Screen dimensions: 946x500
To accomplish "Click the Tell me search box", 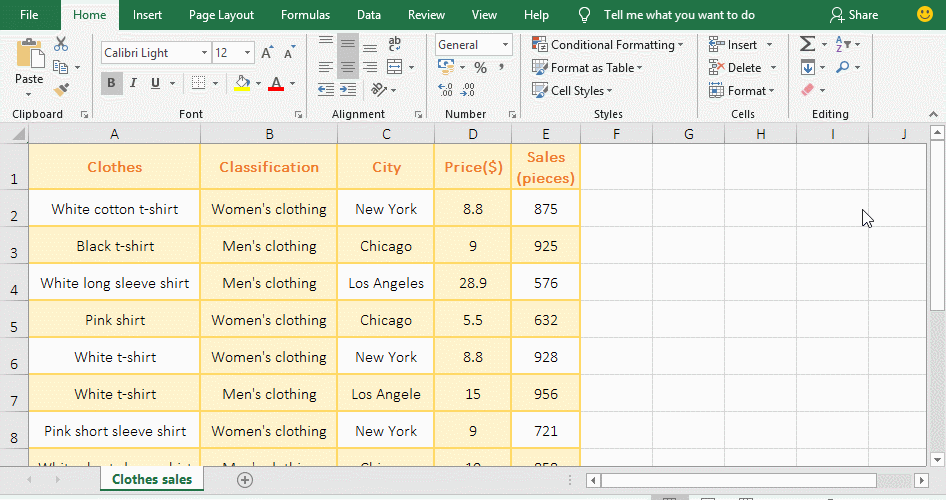I will [x=679, y=15].
